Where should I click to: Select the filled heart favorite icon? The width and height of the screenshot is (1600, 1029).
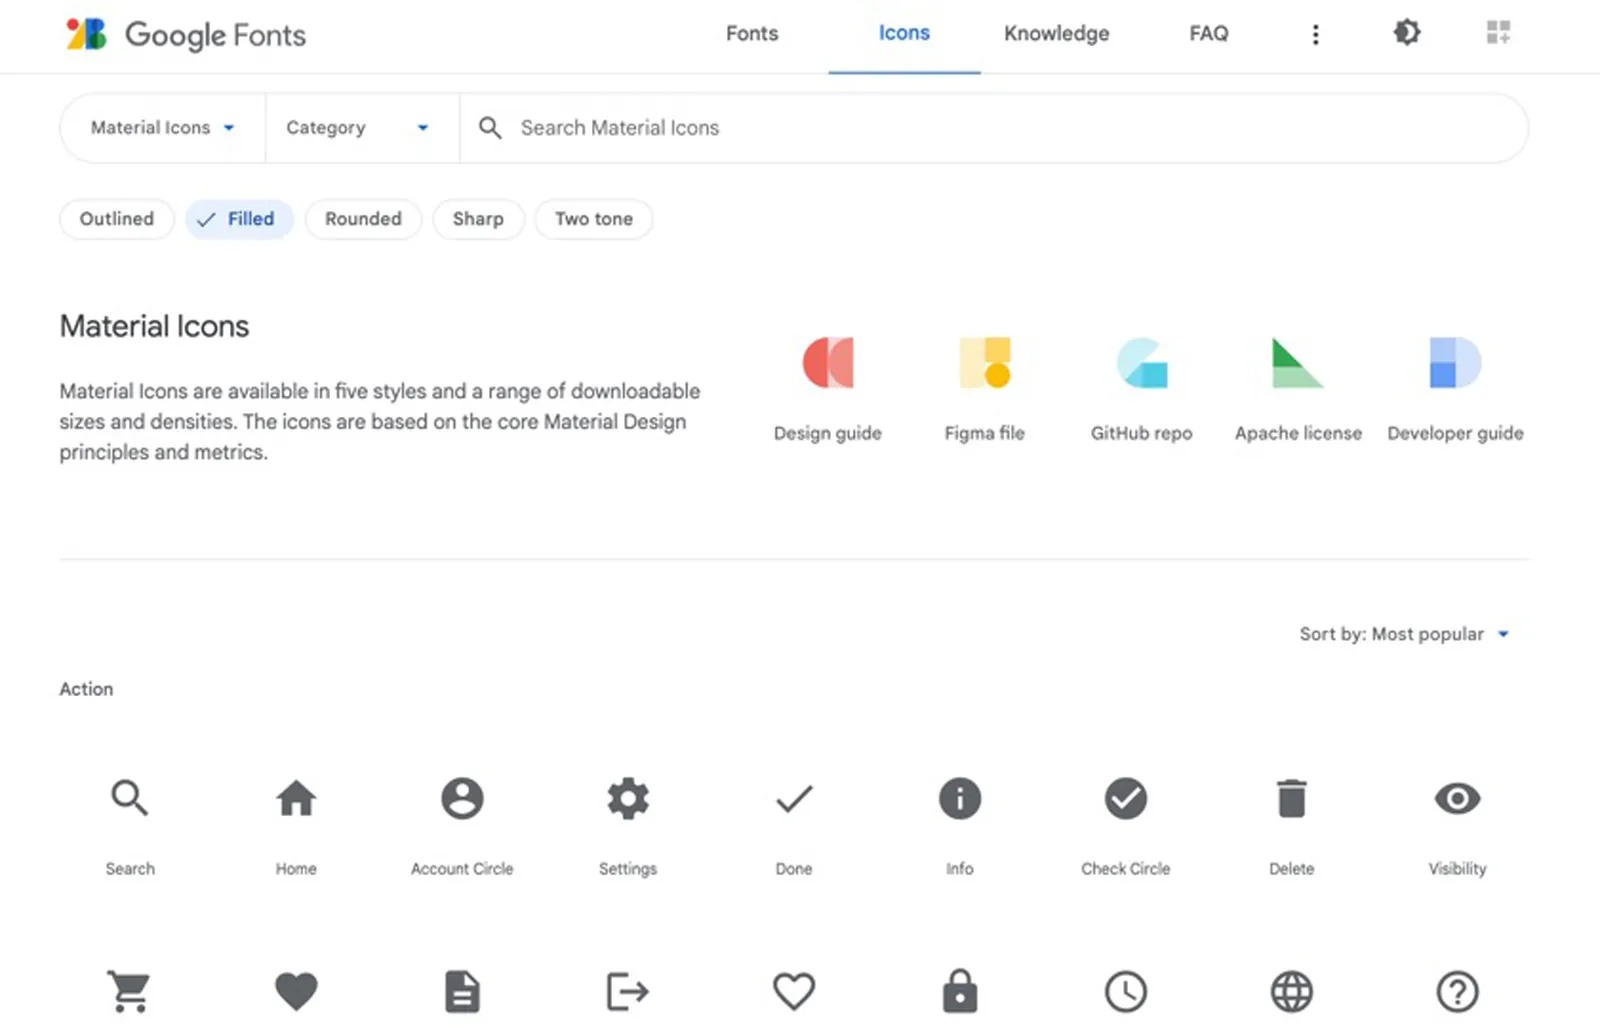coord(296,992)
